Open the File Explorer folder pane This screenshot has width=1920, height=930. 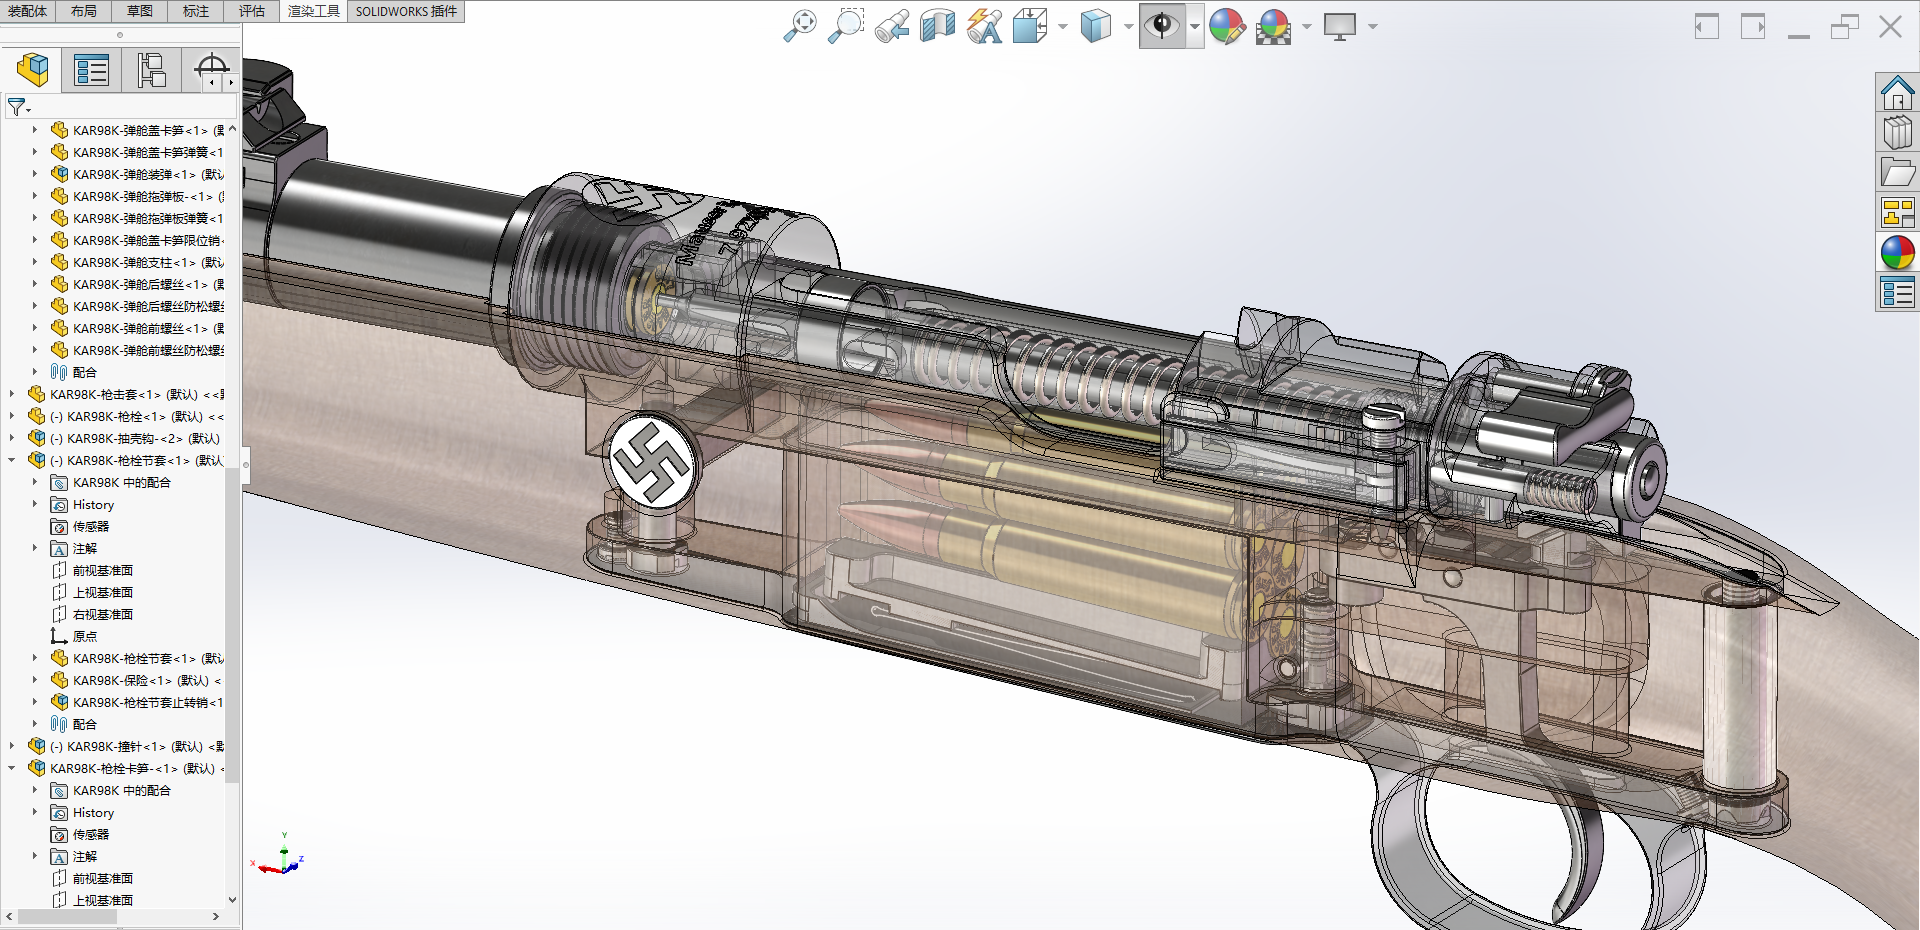tap(1897, 172)
